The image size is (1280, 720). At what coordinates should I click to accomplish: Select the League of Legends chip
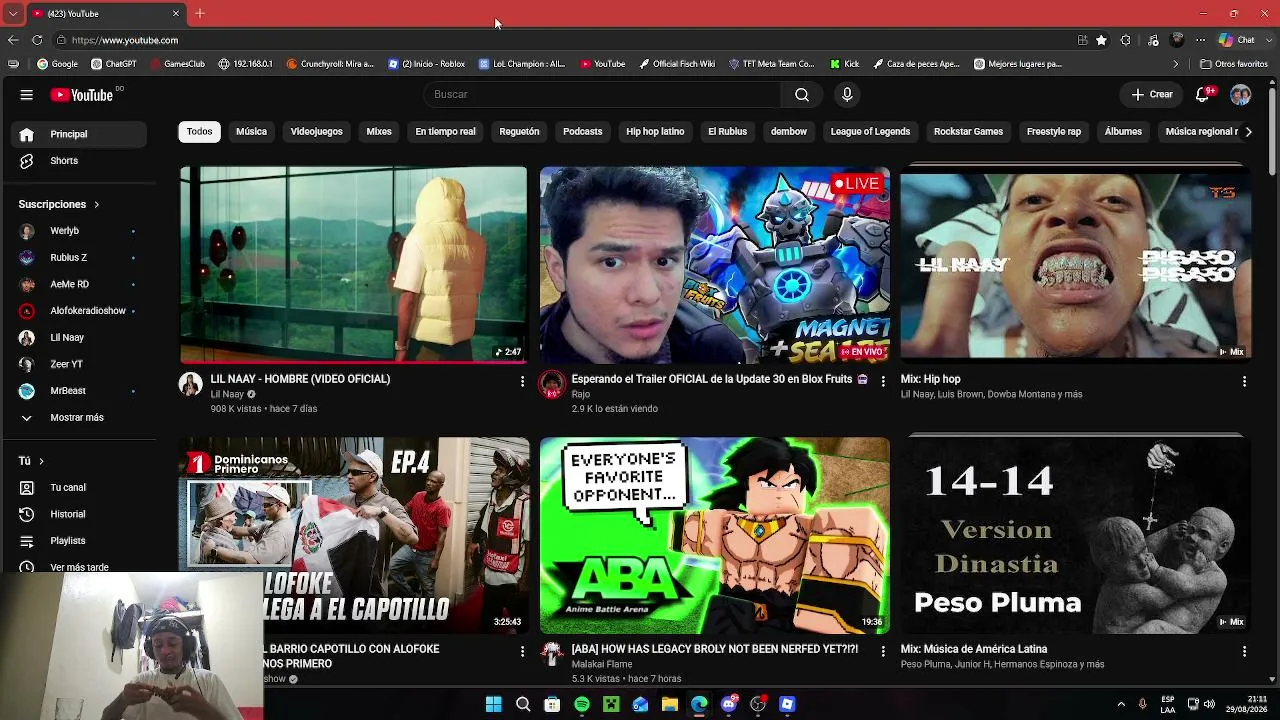870,131
